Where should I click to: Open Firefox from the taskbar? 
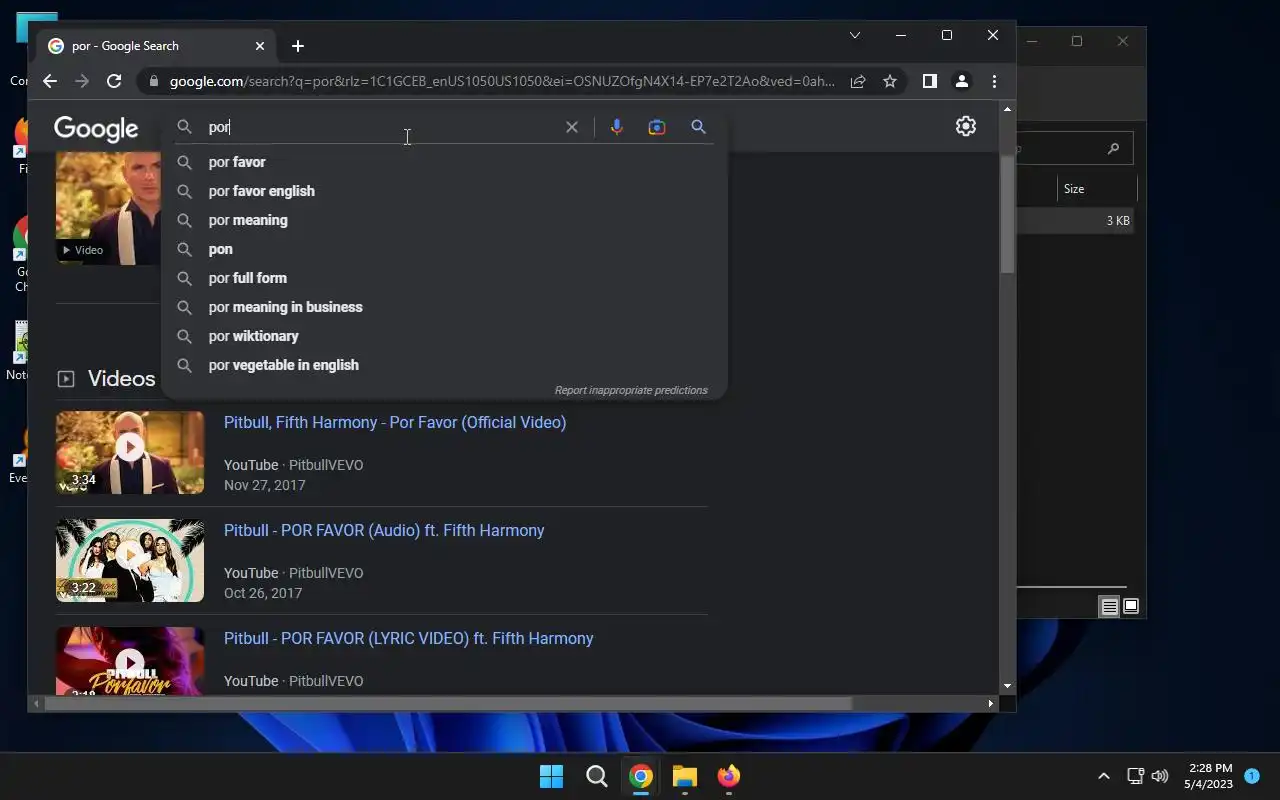pos(729,776)
